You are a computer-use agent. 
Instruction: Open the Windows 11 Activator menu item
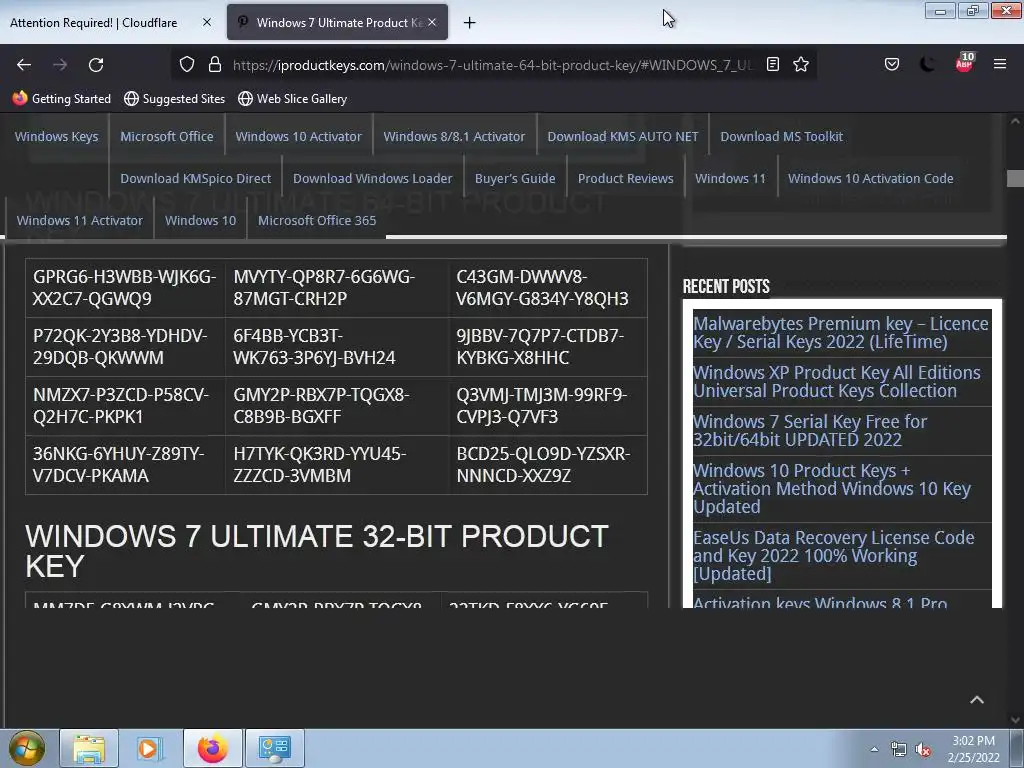80,220
